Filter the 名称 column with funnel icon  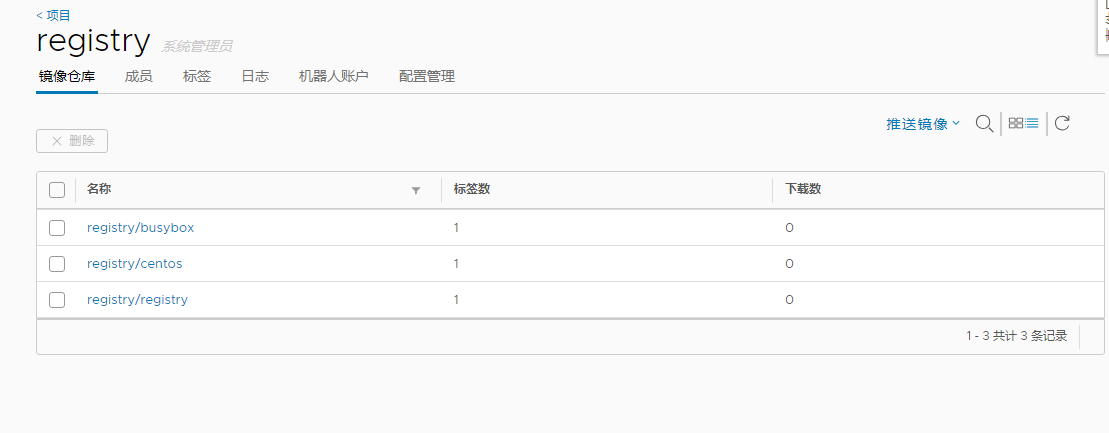(x=416, y=190)
